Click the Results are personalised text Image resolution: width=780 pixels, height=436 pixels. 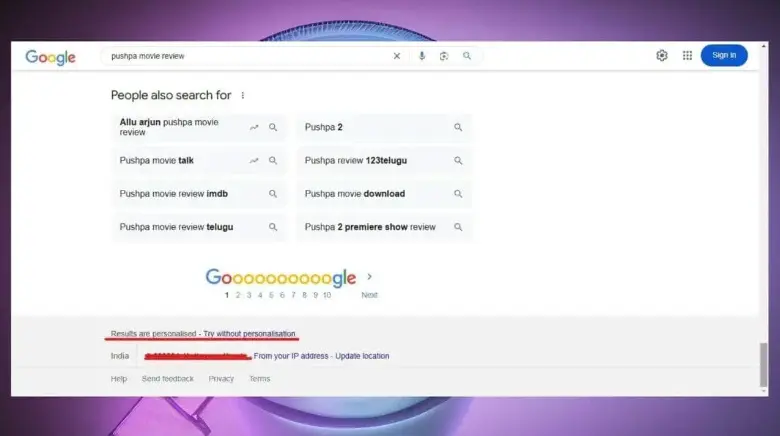click(x=153, y=333)
